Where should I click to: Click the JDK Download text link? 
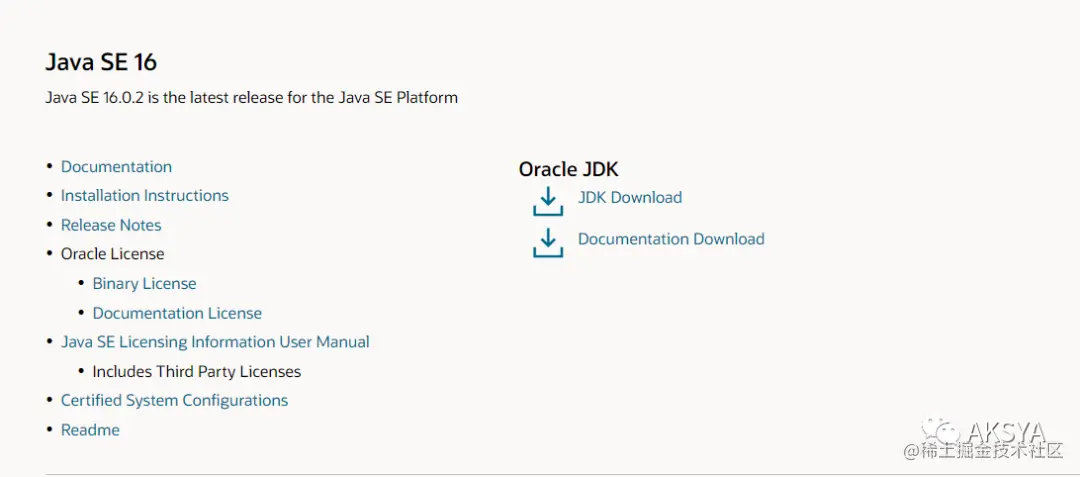[630, 198]
